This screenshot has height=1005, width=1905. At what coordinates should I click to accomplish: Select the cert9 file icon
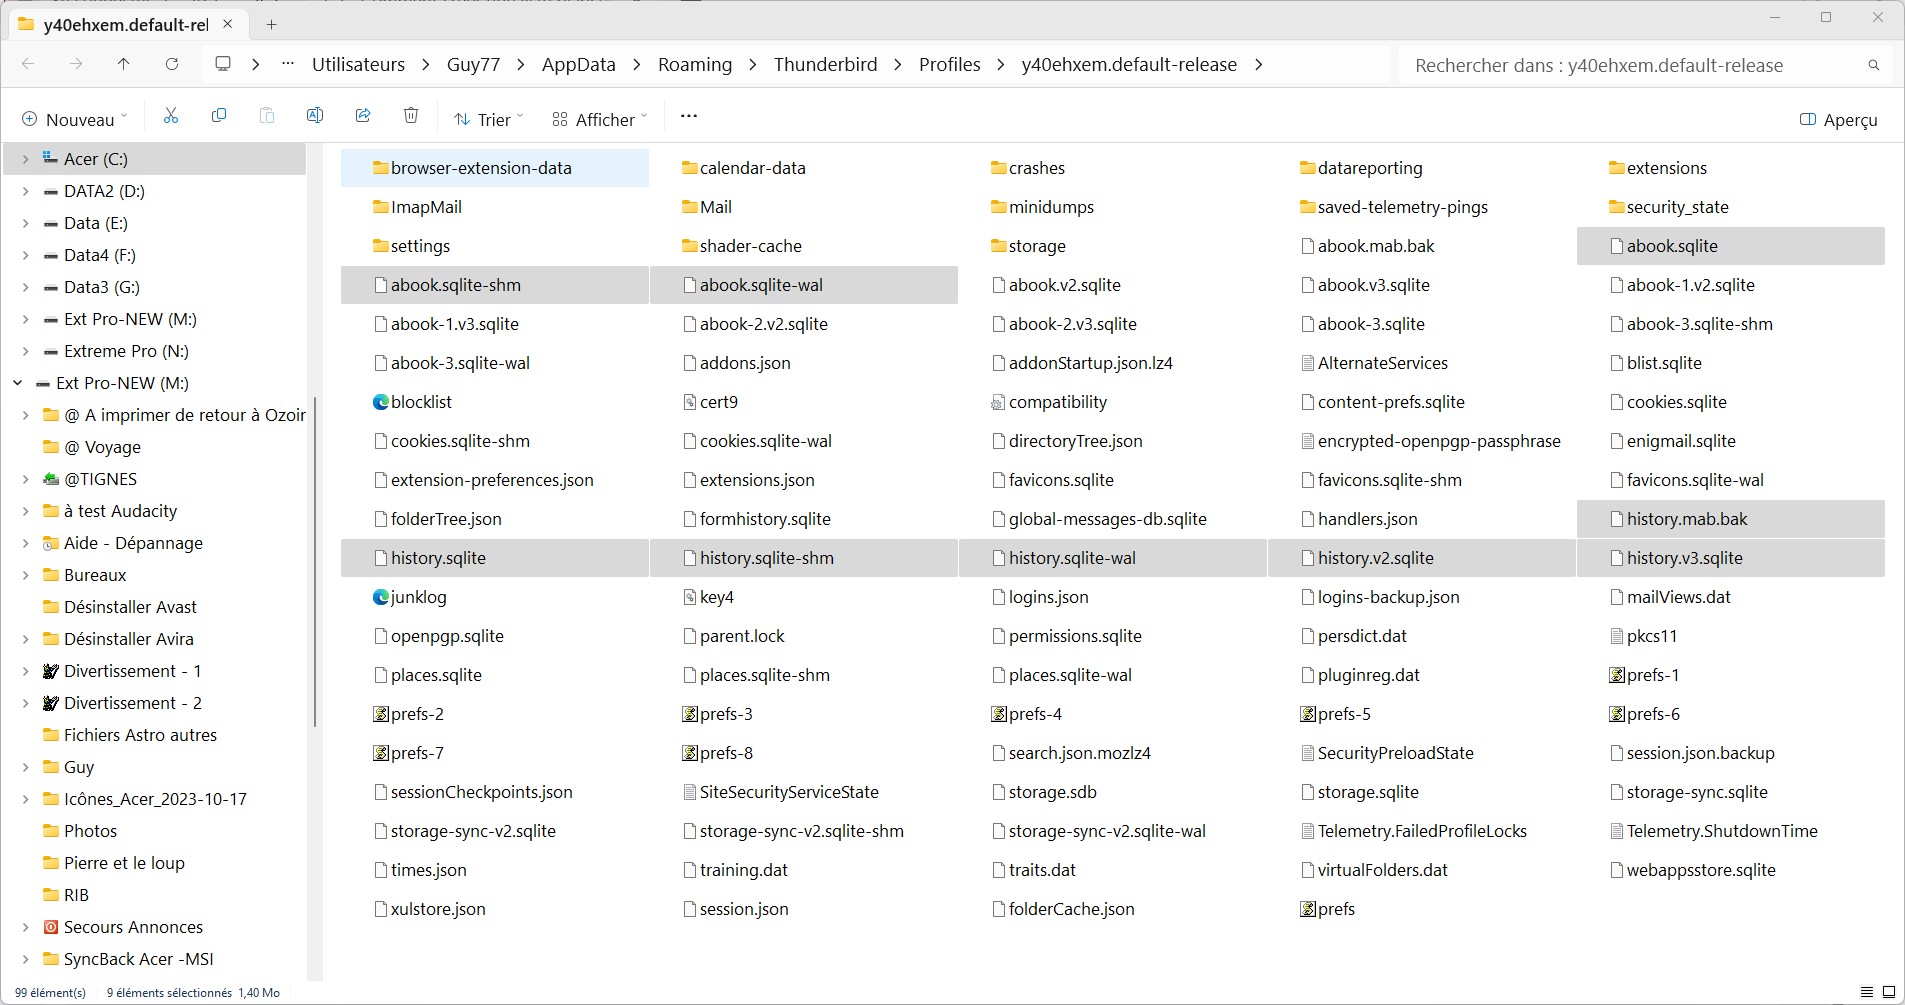(689, 402)
